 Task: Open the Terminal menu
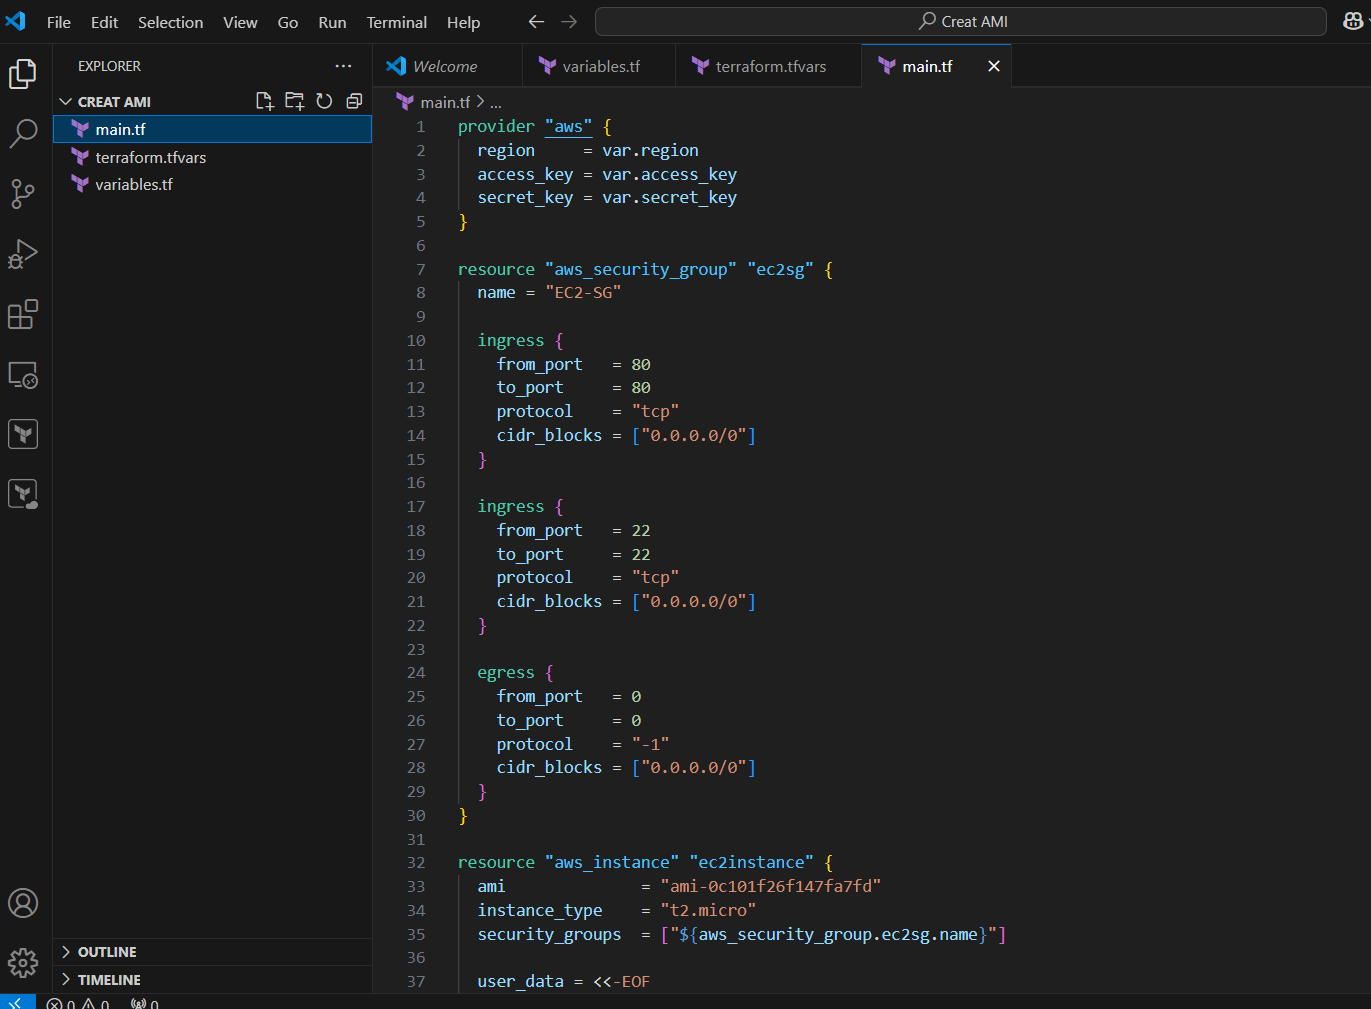click(396, 22)
